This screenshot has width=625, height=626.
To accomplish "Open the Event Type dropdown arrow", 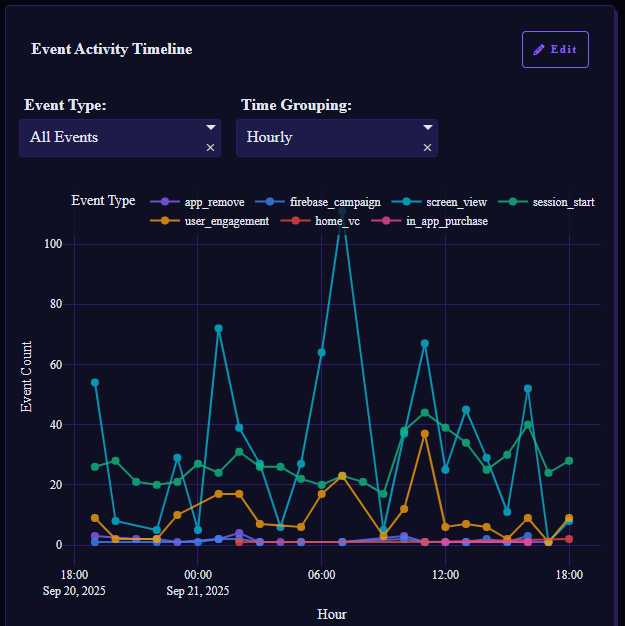I will (x=210, y=127).
